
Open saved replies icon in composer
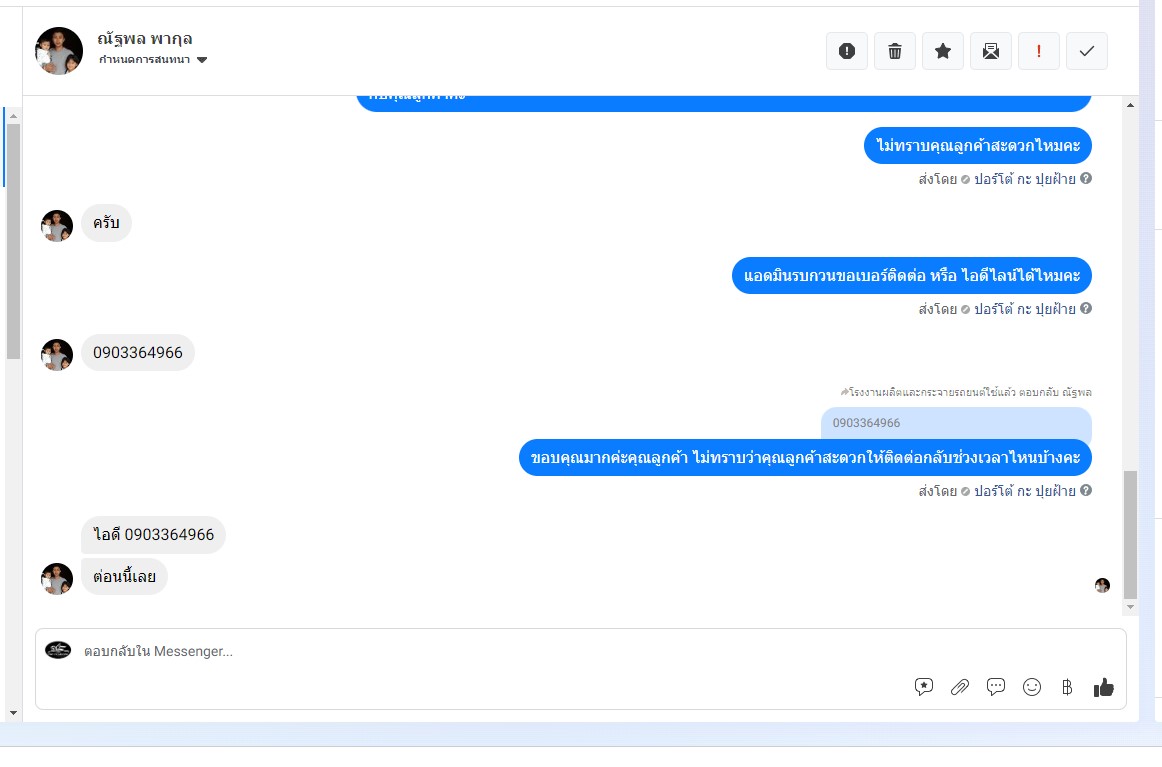pos(923,687)
